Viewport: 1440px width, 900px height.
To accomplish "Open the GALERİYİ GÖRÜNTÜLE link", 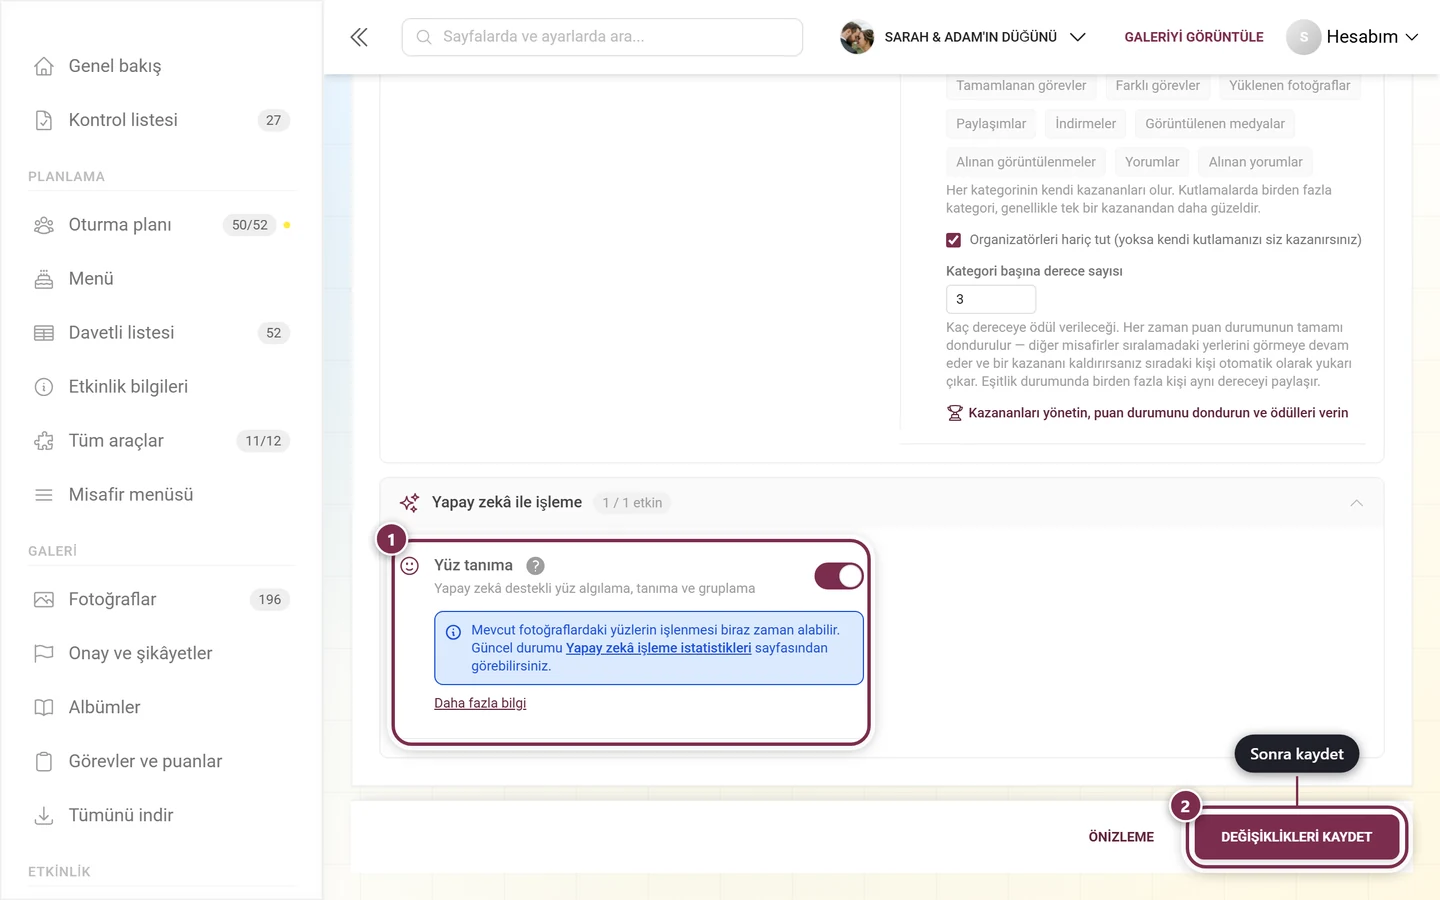I will pyautogui.click(x=1194, y=37).
